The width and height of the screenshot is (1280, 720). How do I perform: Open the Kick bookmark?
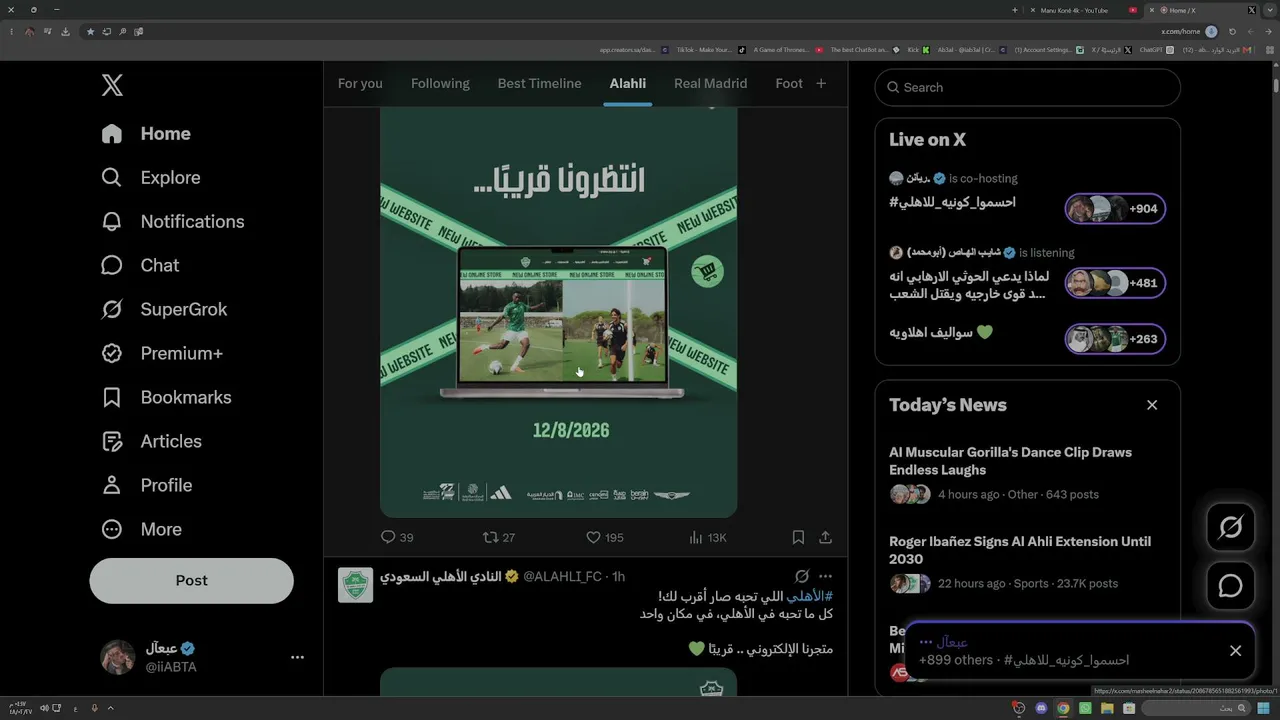918,49
